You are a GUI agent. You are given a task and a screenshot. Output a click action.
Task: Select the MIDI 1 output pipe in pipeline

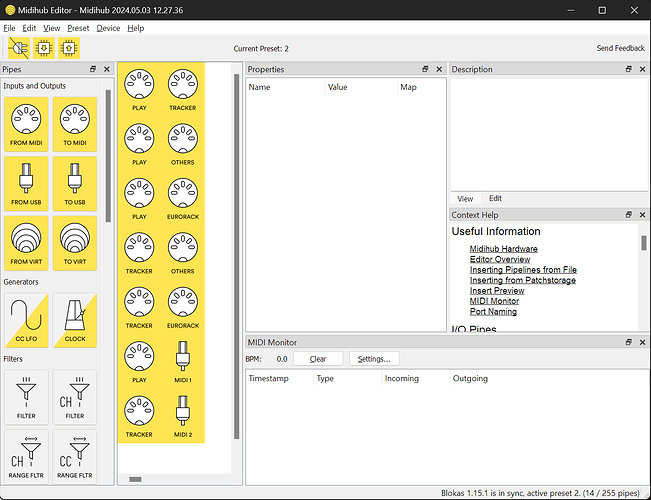point(183,362)
